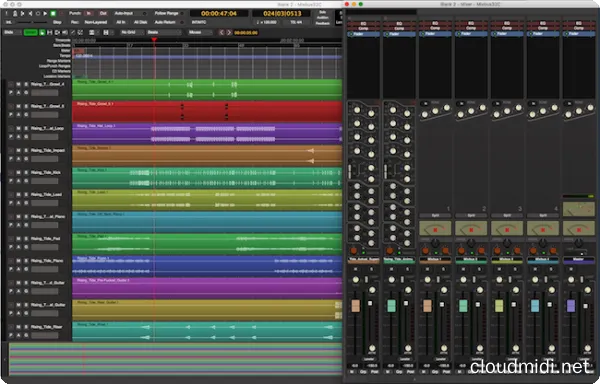Select the Audition speaker tool
This screenshot has height=384, width=600.
point(65,33)
